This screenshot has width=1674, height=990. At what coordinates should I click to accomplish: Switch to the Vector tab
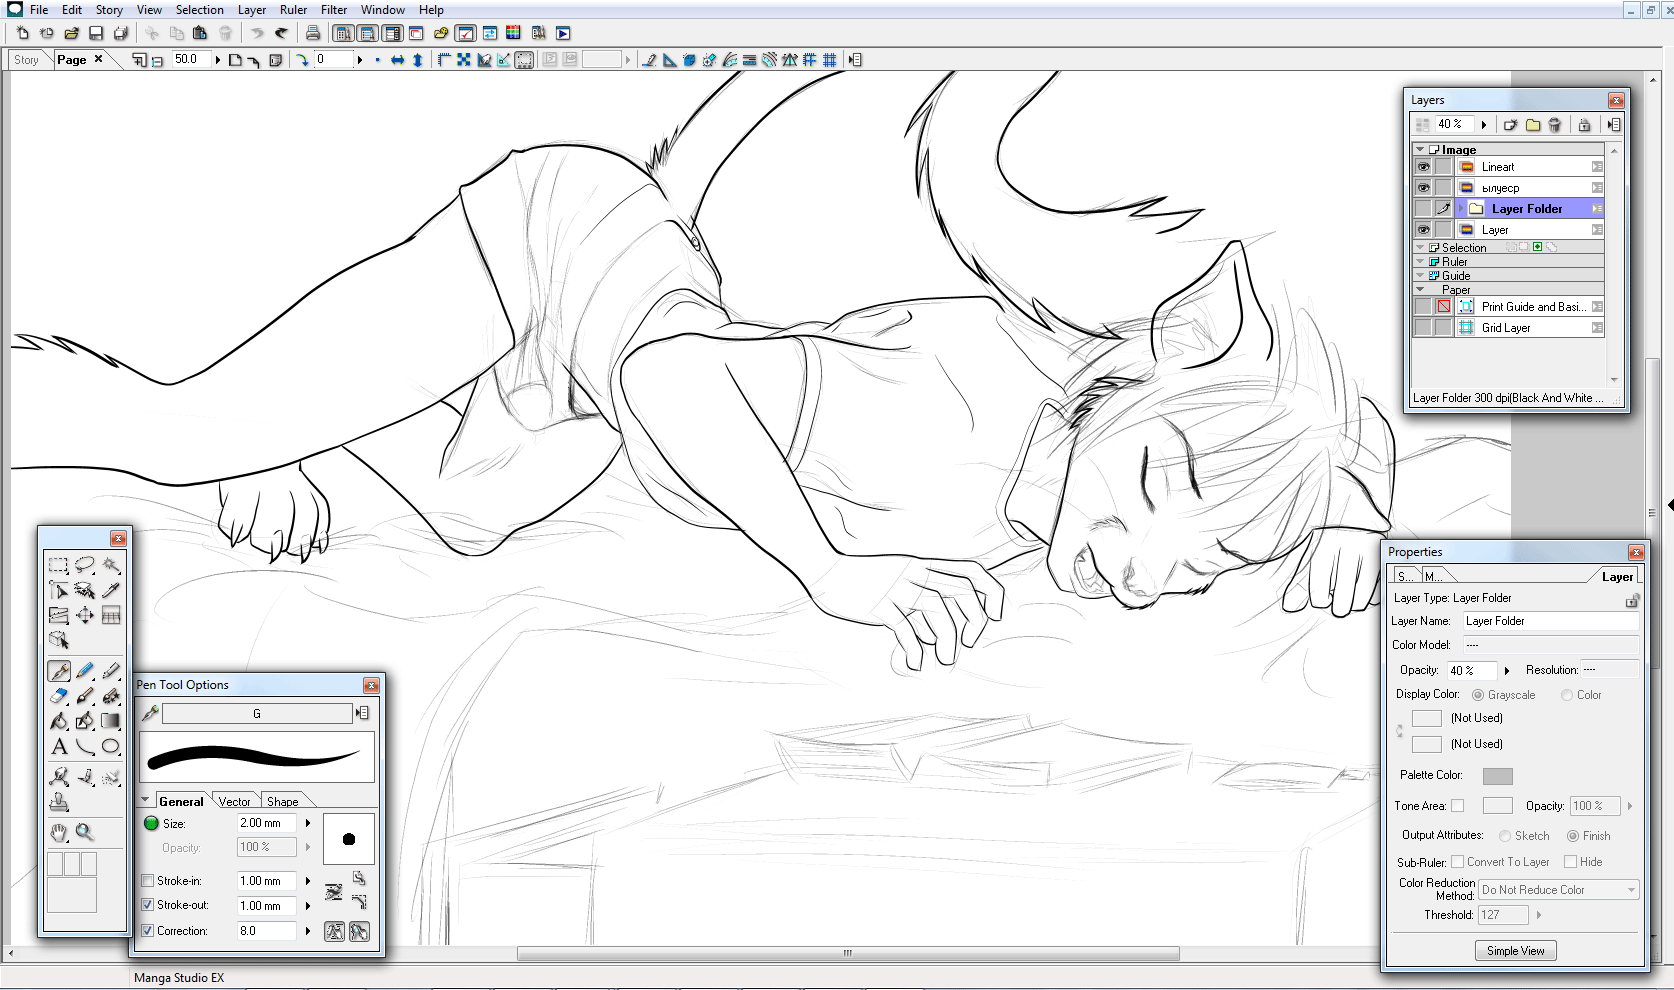pos(235,802)
